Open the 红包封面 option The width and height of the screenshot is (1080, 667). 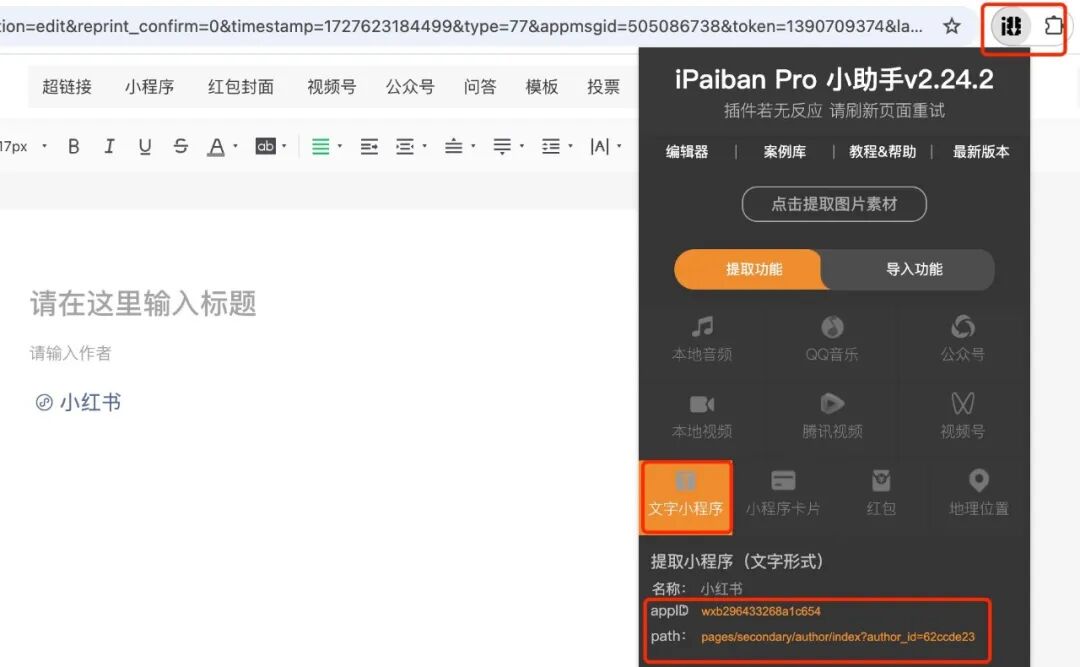(x=241, y=87)
